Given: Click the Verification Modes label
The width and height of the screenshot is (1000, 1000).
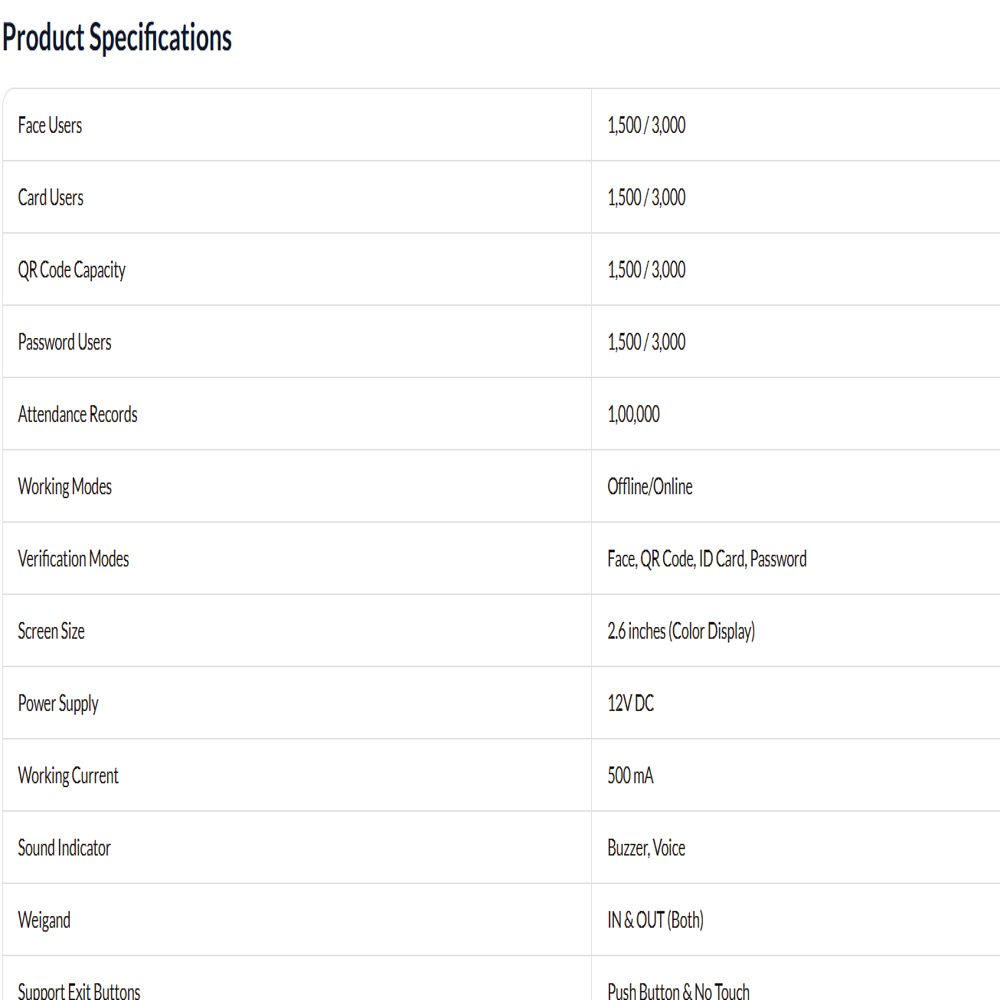Looking at the screenshot, I should click(73, 559).
